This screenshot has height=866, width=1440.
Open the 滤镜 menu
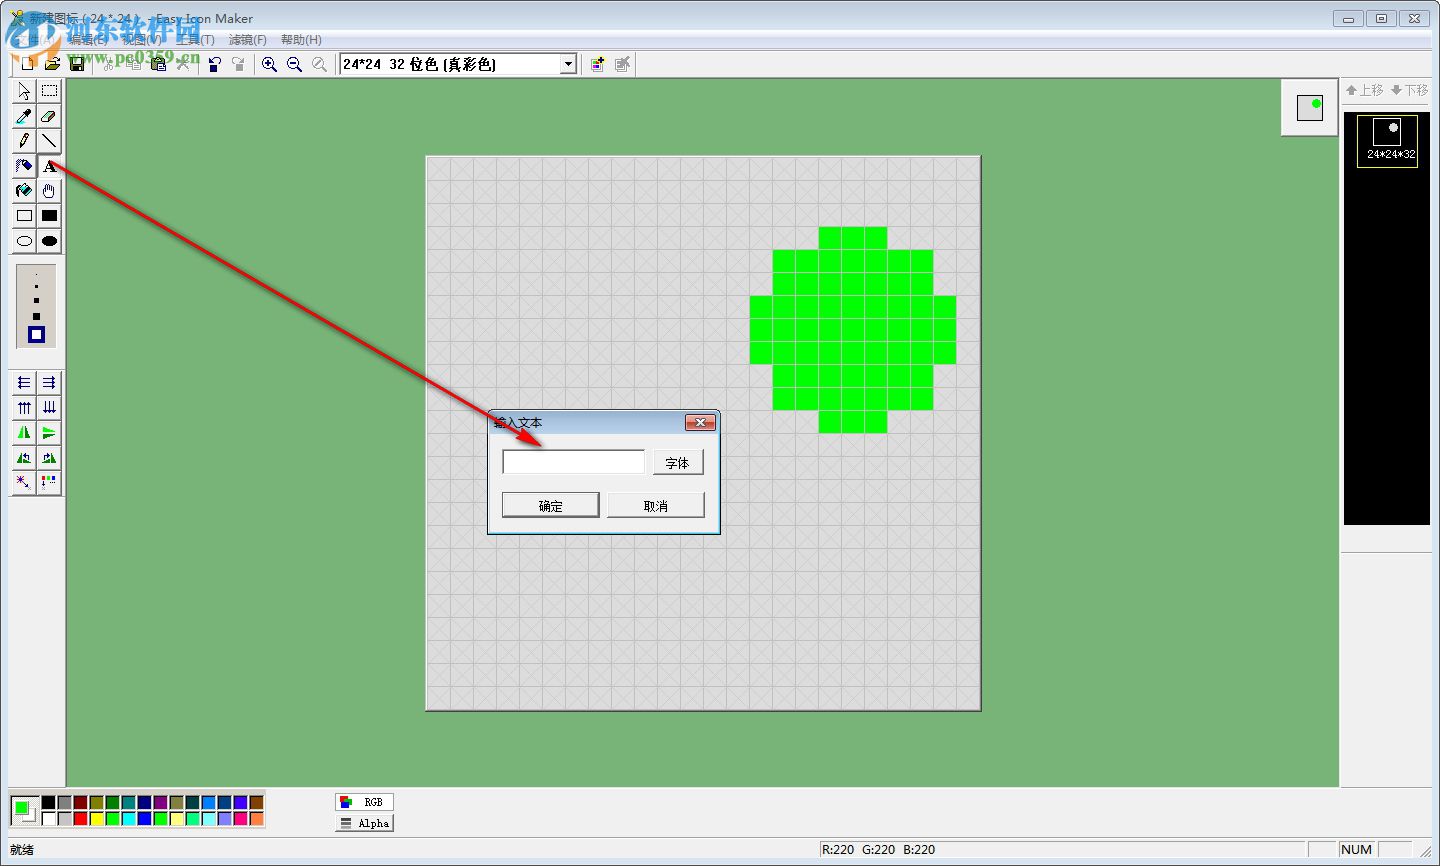(x=248, y=40)
